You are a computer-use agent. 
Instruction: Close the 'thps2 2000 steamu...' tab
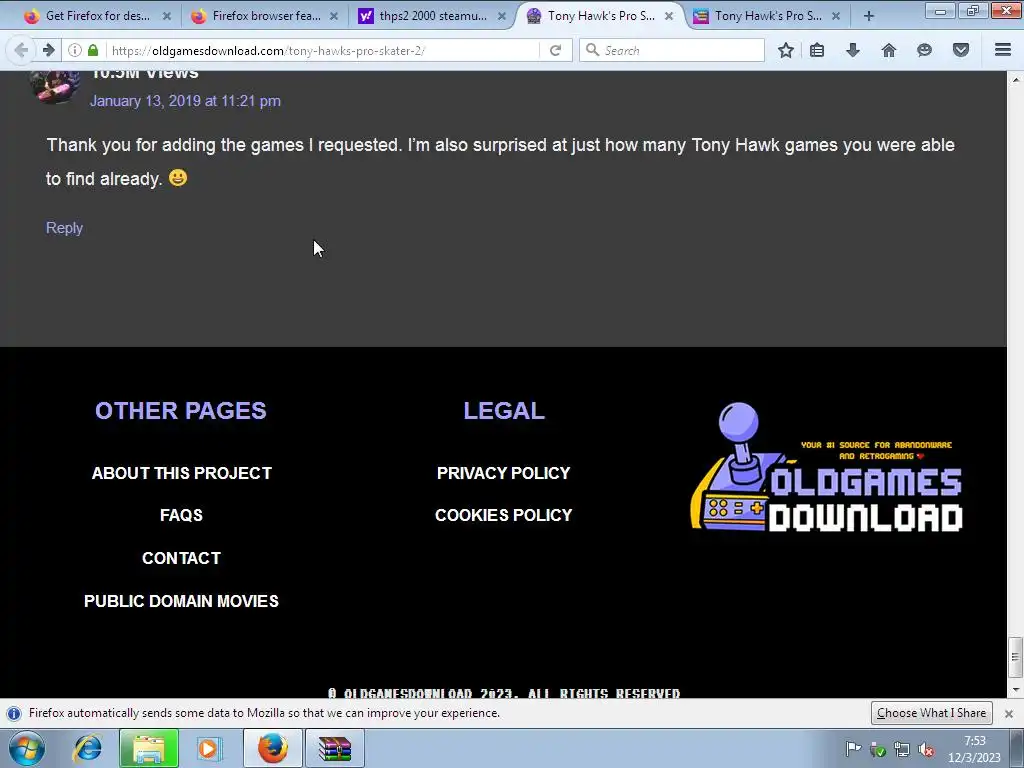pos(502,16)
